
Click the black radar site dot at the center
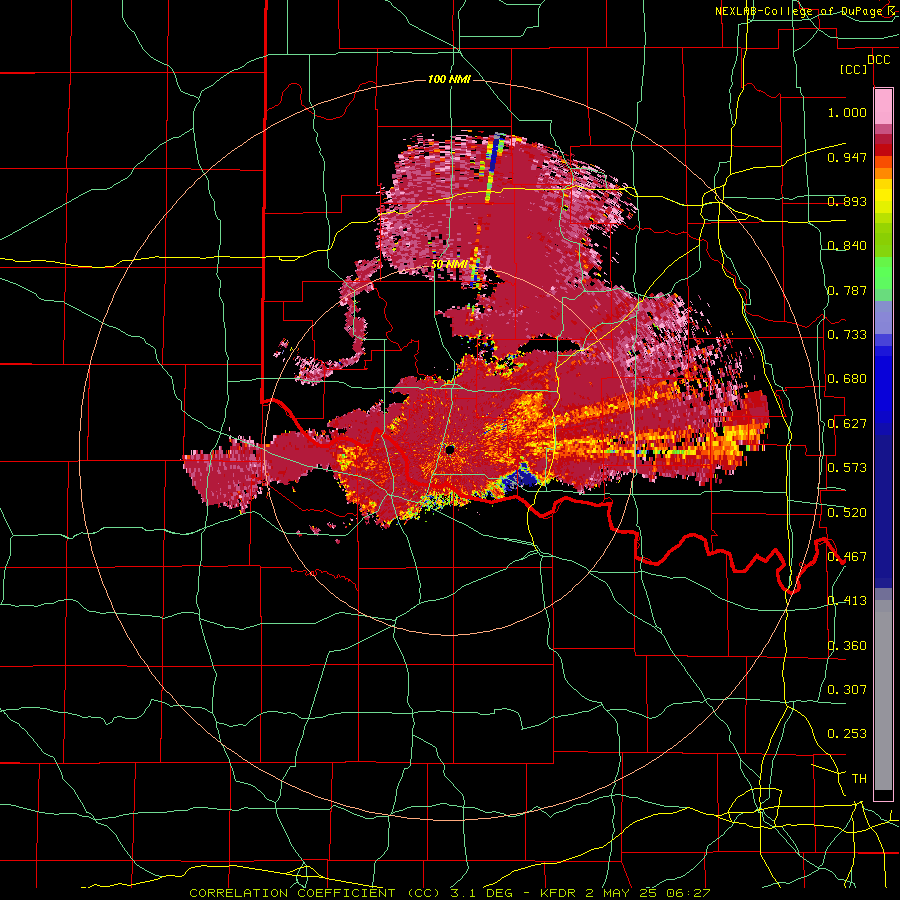coord(450,449)
